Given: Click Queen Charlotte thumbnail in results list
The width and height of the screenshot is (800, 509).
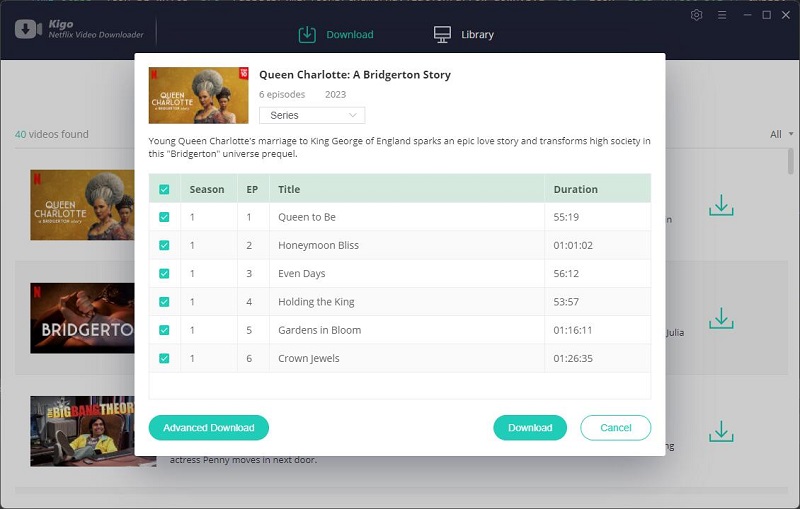Looking at the screenshot, I should click(x=82, y=205).
